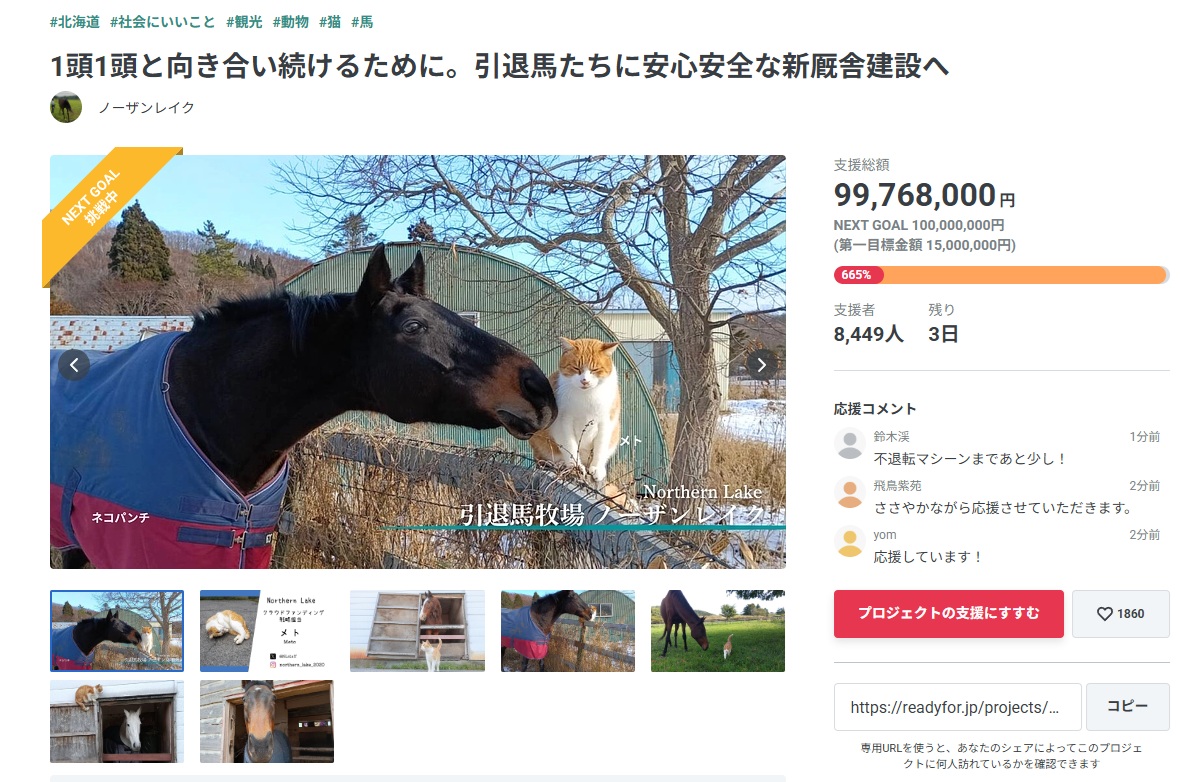Screen dimensions: 1190x782
Task: Select thumbnail of horse grazing on grass
Action: tap(718, 631)
